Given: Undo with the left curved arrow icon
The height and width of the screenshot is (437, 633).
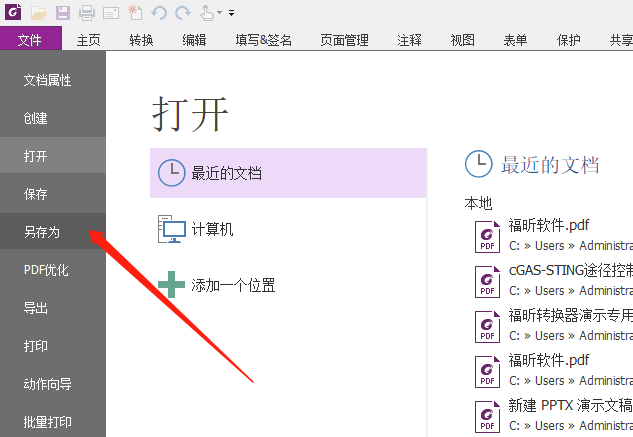Looking at the screenshot, I should click(x=159, y=13).
